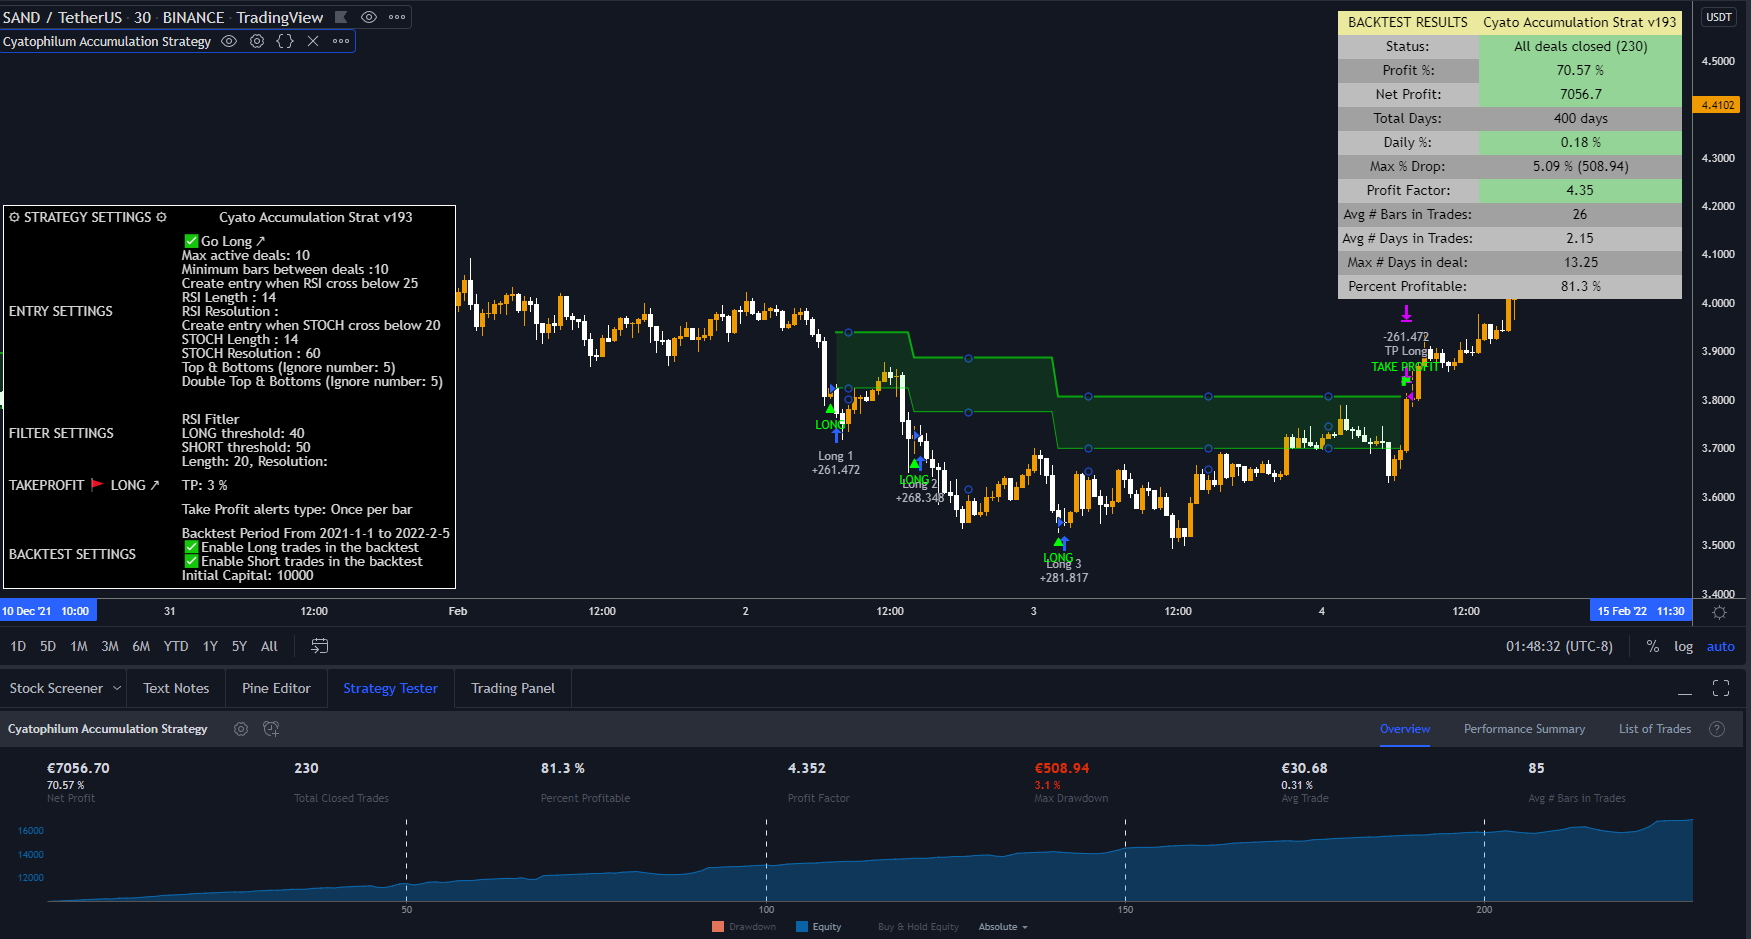Open the Trading Panel tab

tap(513, 688)
